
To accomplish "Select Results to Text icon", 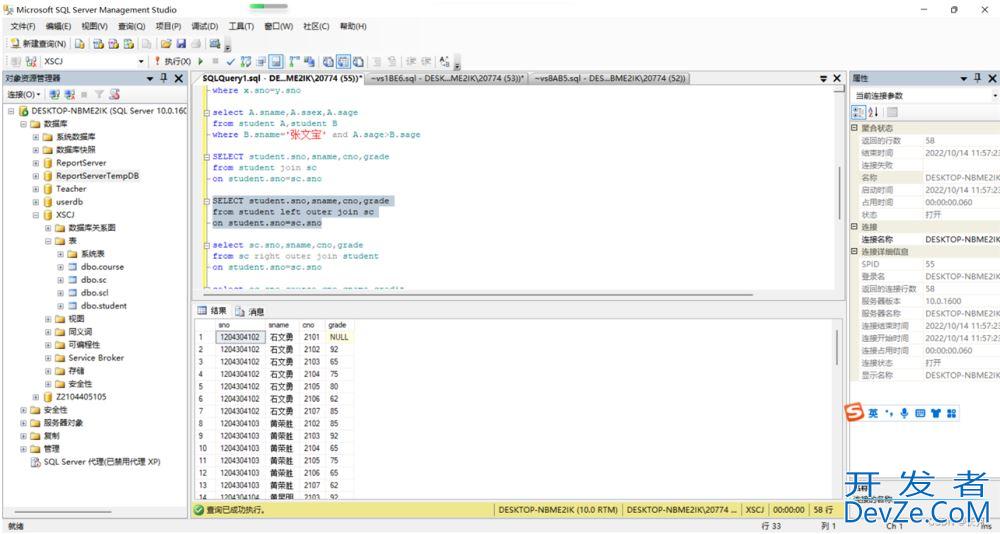I will click(328, 61).
